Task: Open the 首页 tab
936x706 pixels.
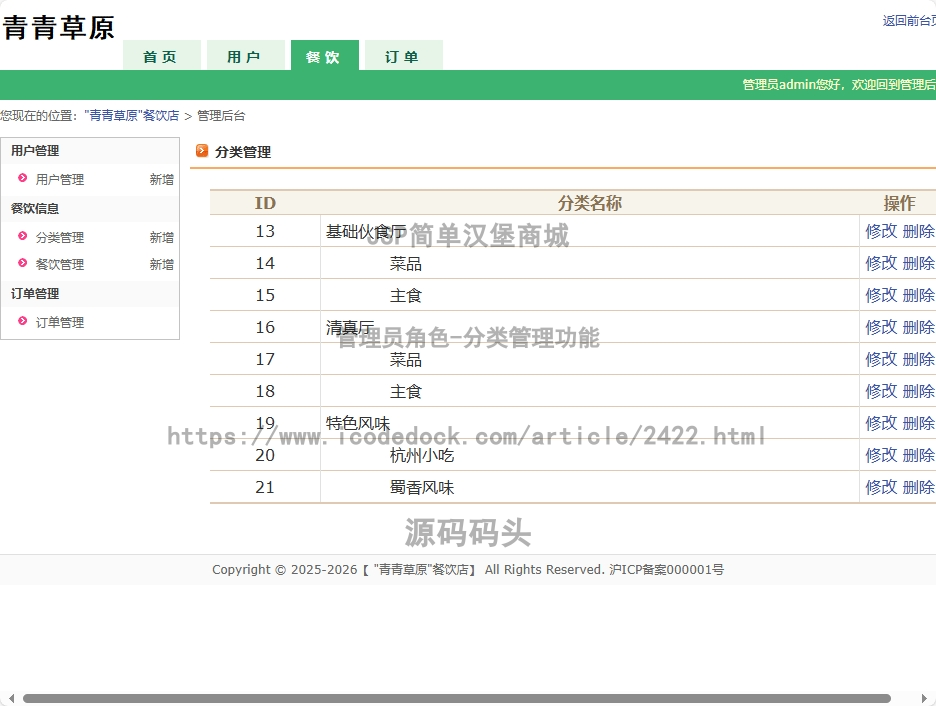Action: [162, 56]
